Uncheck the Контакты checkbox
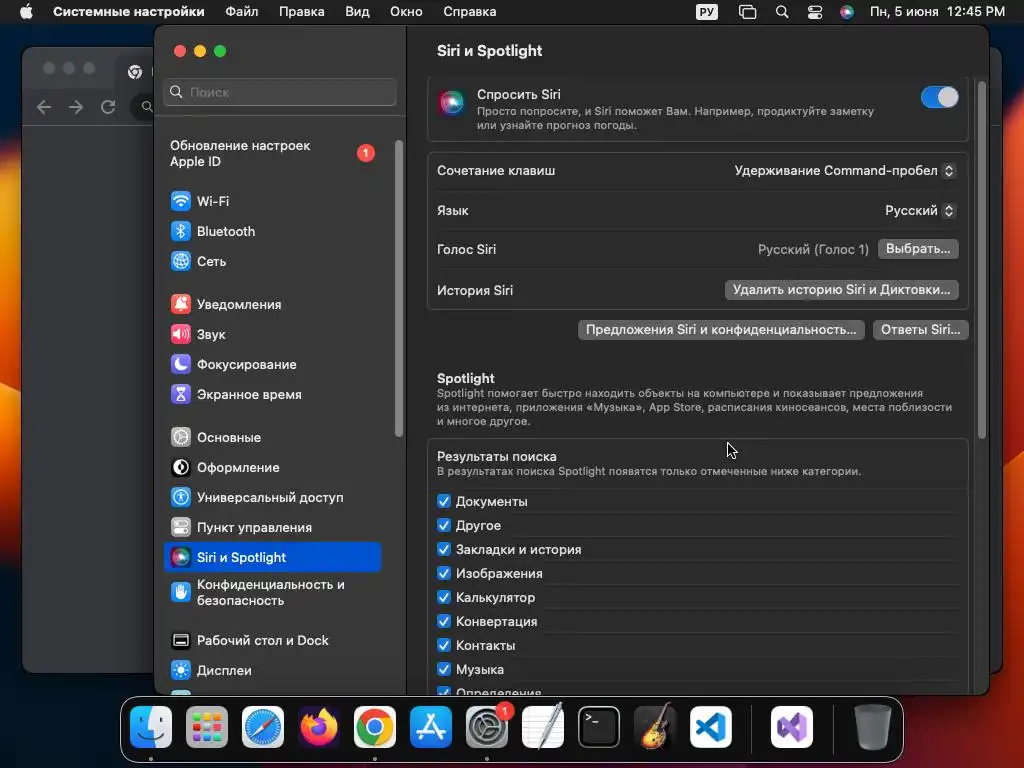This screenshot has width=1024, height=768. 444,645
